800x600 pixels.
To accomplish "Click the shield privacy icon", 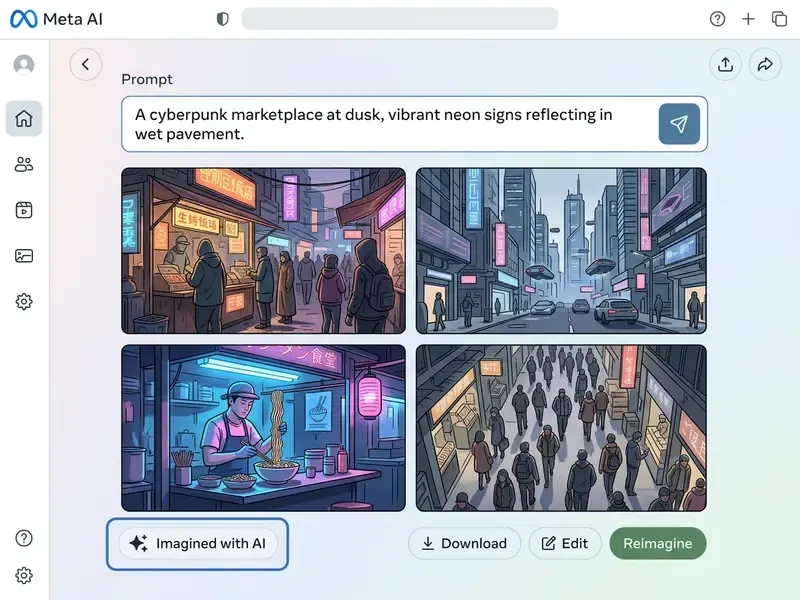I will [x=222, y=19].
